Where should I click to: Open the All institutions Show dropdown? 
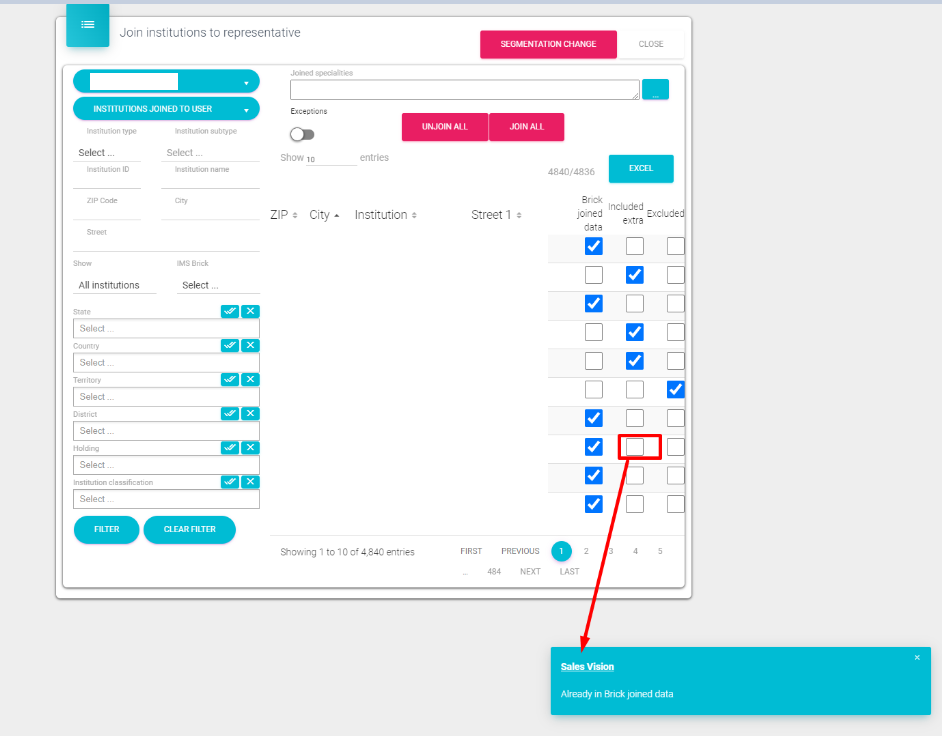point(116,285)
